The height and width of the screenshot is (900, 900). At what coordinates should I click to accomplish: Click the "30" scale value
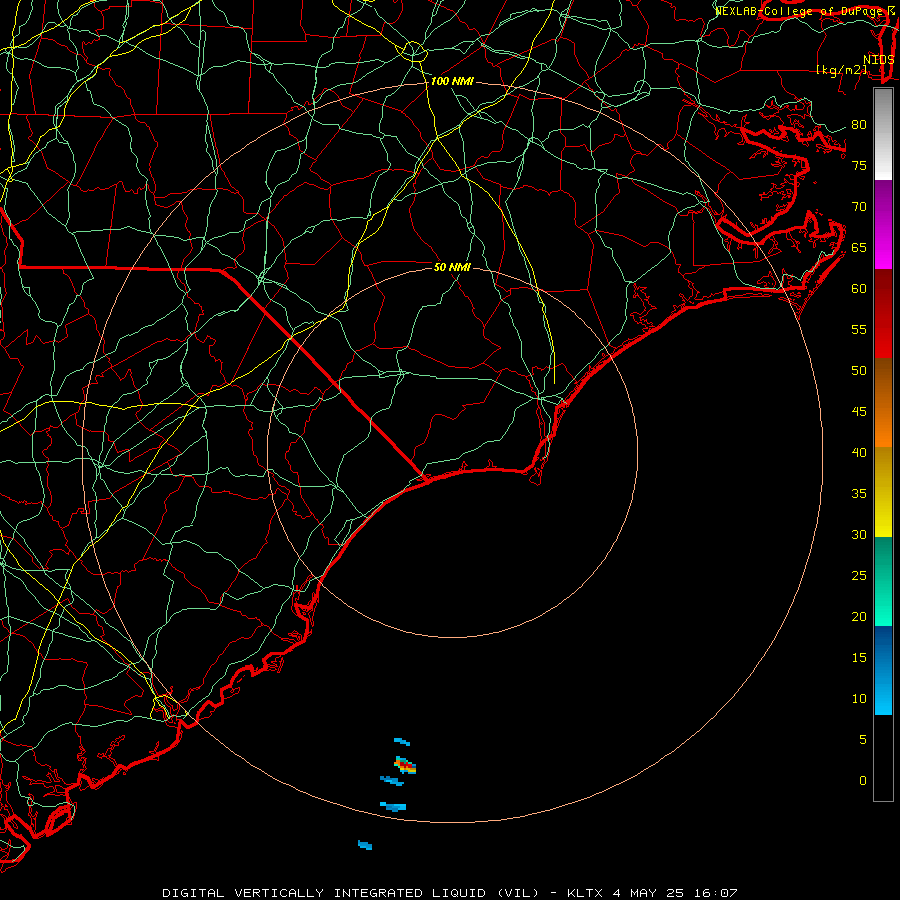click(859, 534)
